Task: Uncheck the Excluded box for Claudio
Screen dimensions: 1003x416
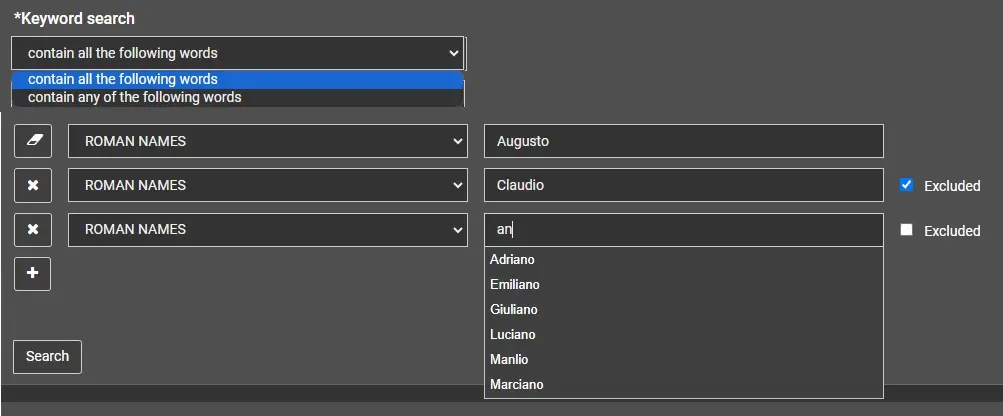Action: coord(906,185)
